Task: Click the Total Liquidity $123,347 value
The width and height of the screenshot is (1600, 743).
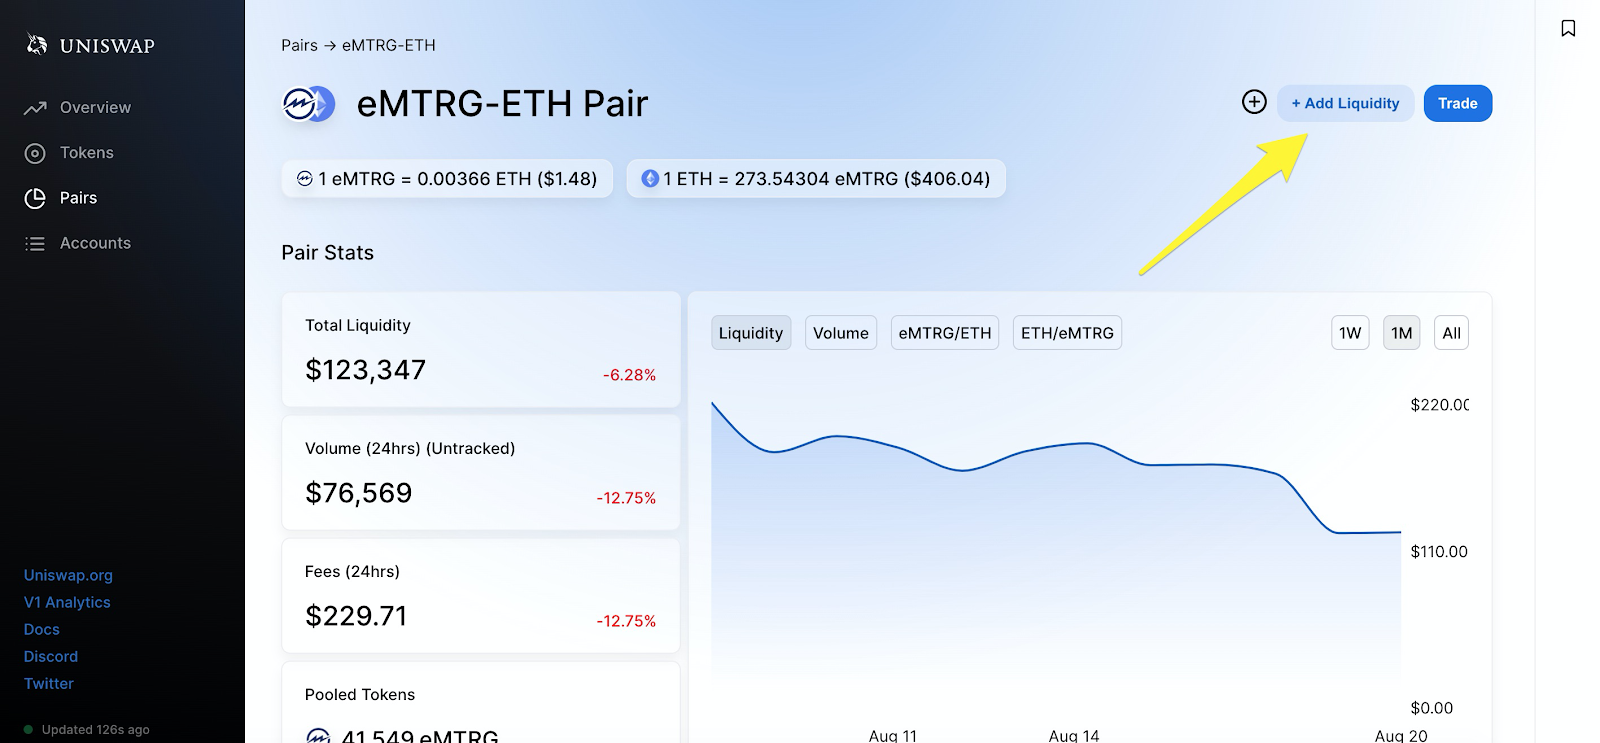Action: coord(365,370)
